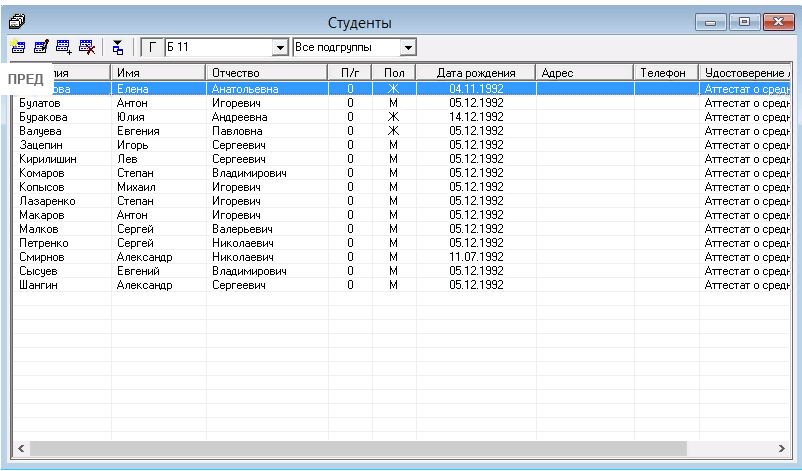Click the Отчество column header
This screenshot has height=471, width=802.
coord(266,73)
